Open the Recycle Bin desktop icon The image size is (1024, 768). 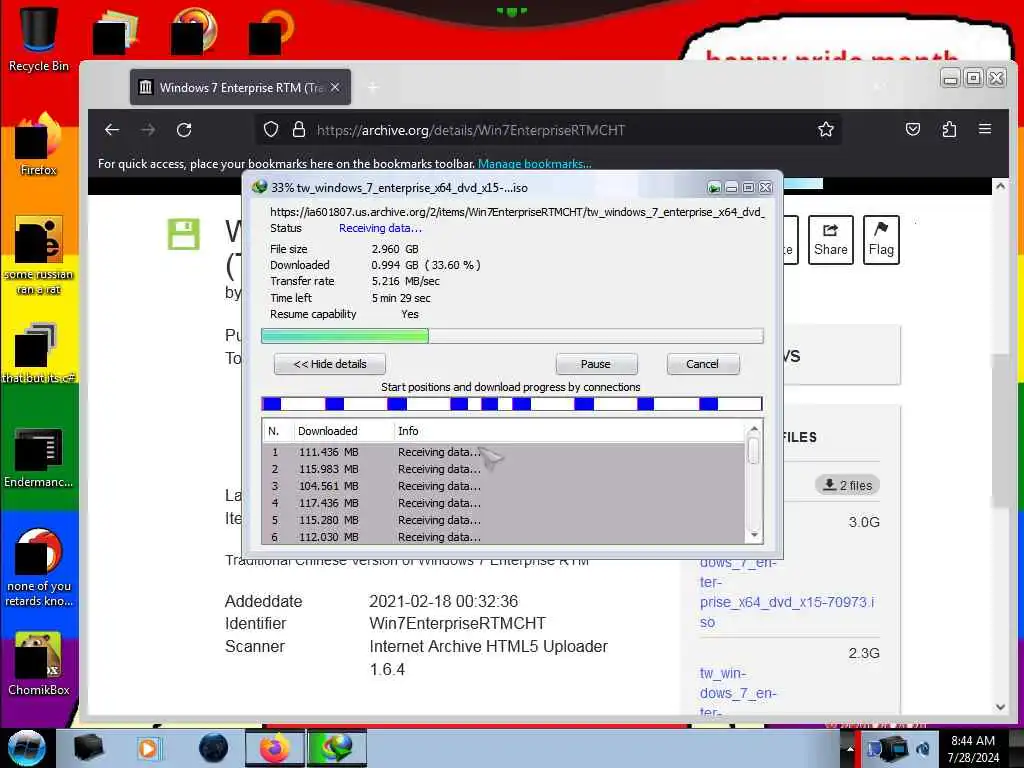[x=39, y=38]
